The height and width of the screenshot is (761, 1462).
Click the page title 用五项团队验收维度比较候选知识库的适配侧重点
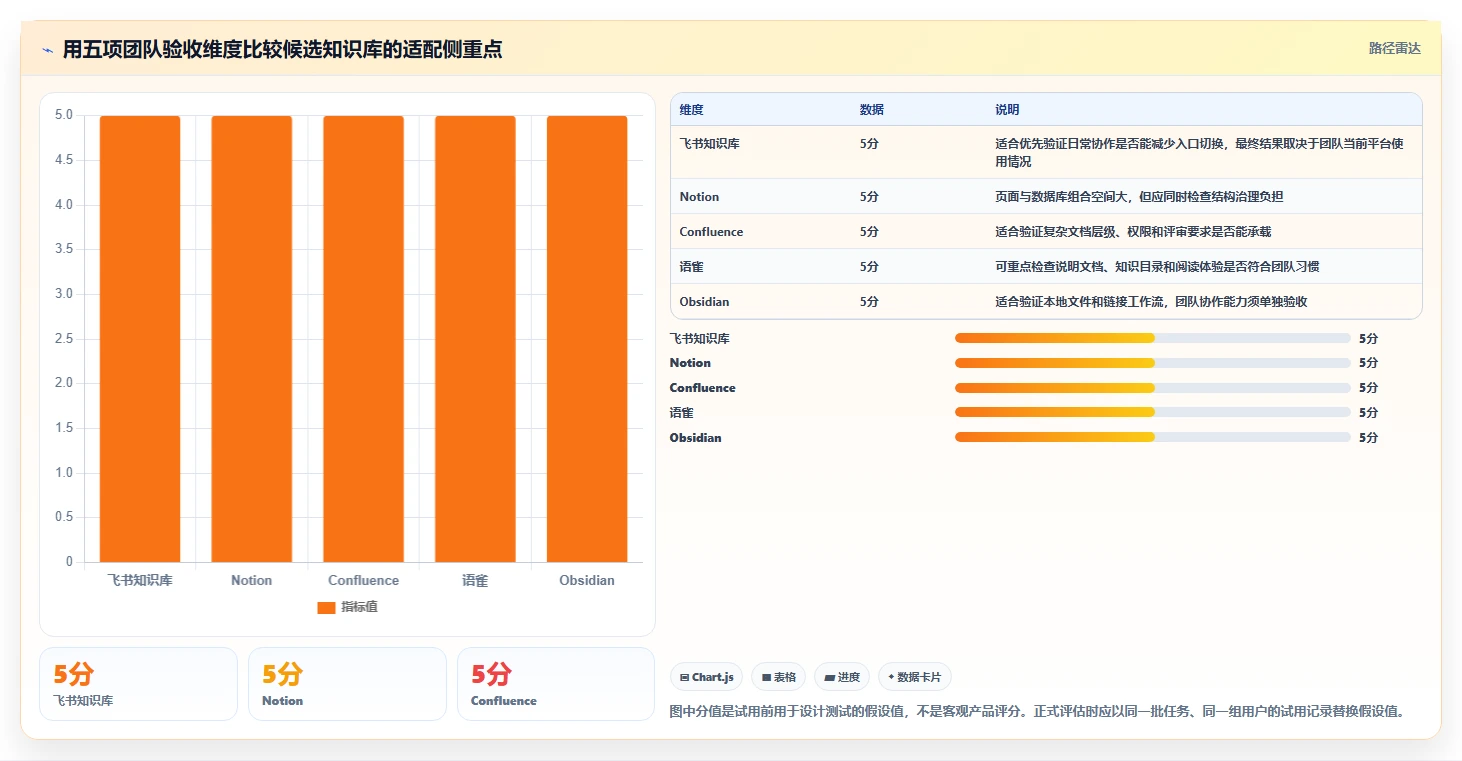coord(282,49)
